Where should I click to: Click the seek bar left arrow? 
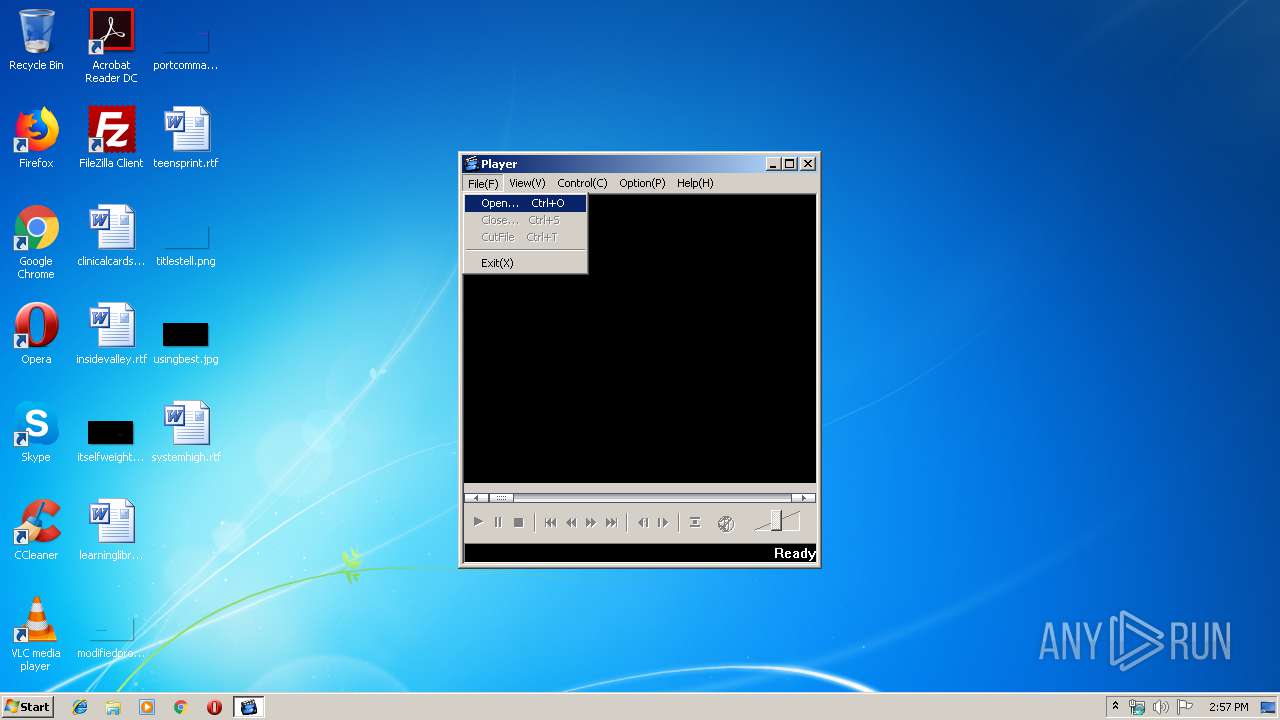click(x=477, y=497)
